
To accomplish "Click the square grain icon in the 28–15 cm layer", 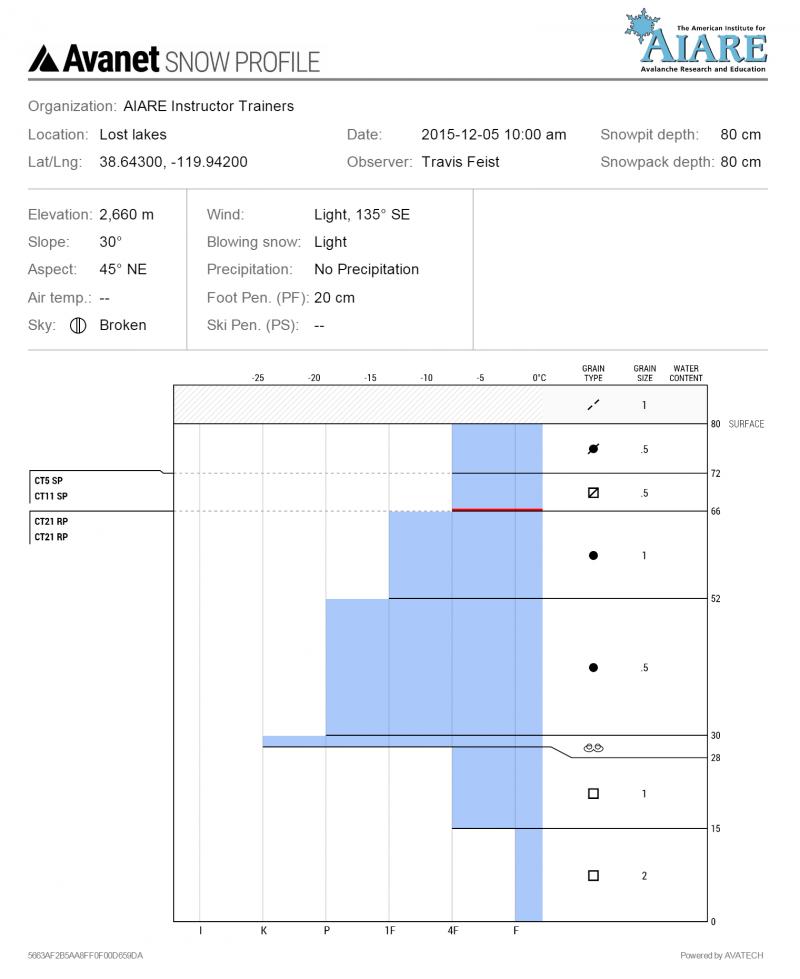I will click(x=593, y=794).
